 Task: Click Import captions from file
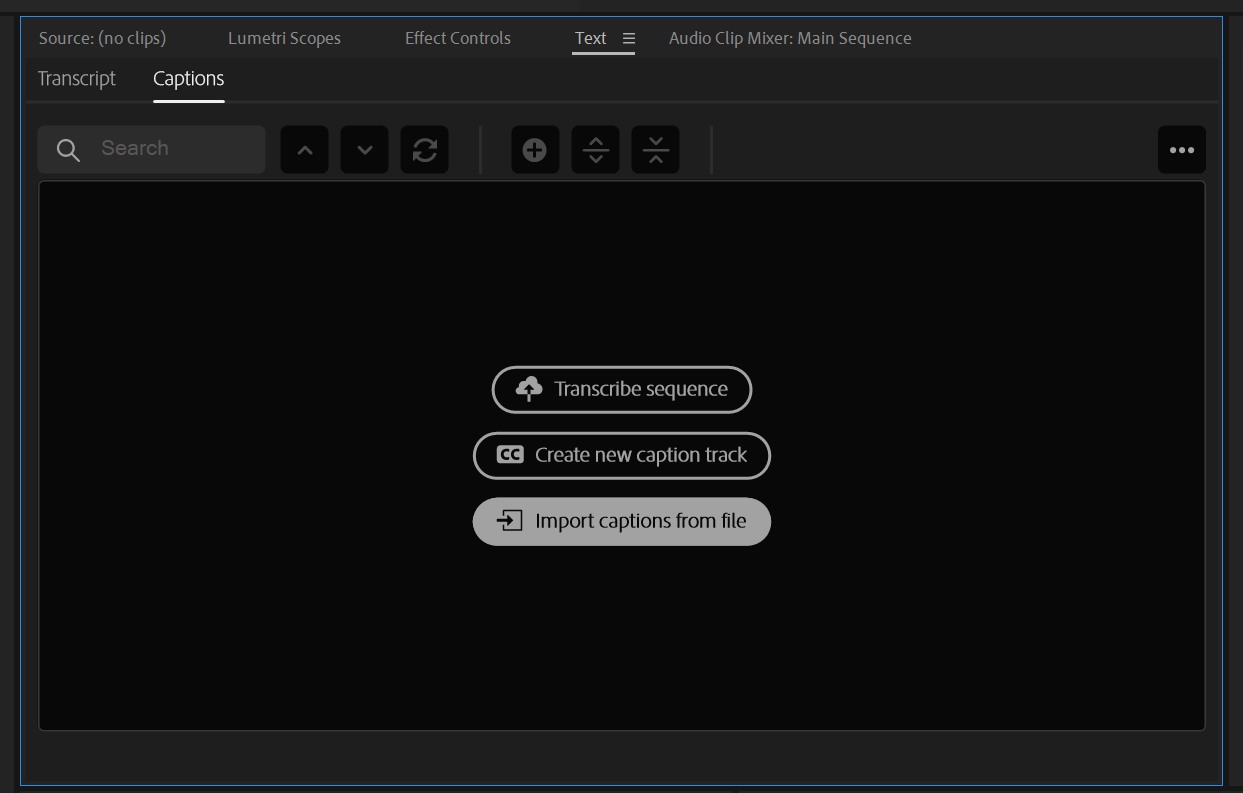pos(621,521)
